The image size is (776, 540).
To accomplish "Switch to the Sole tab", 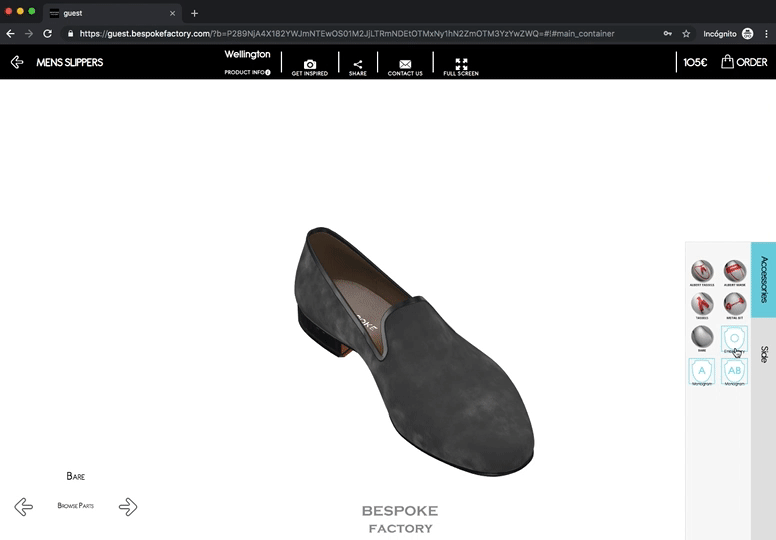I will 763,354.
